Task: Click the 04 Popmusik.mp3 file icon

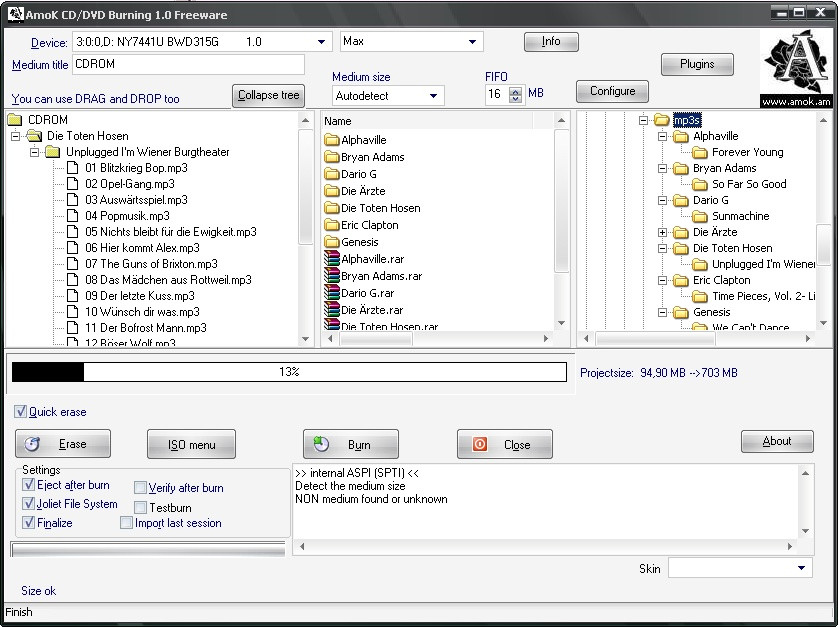Action: [73, 216]
